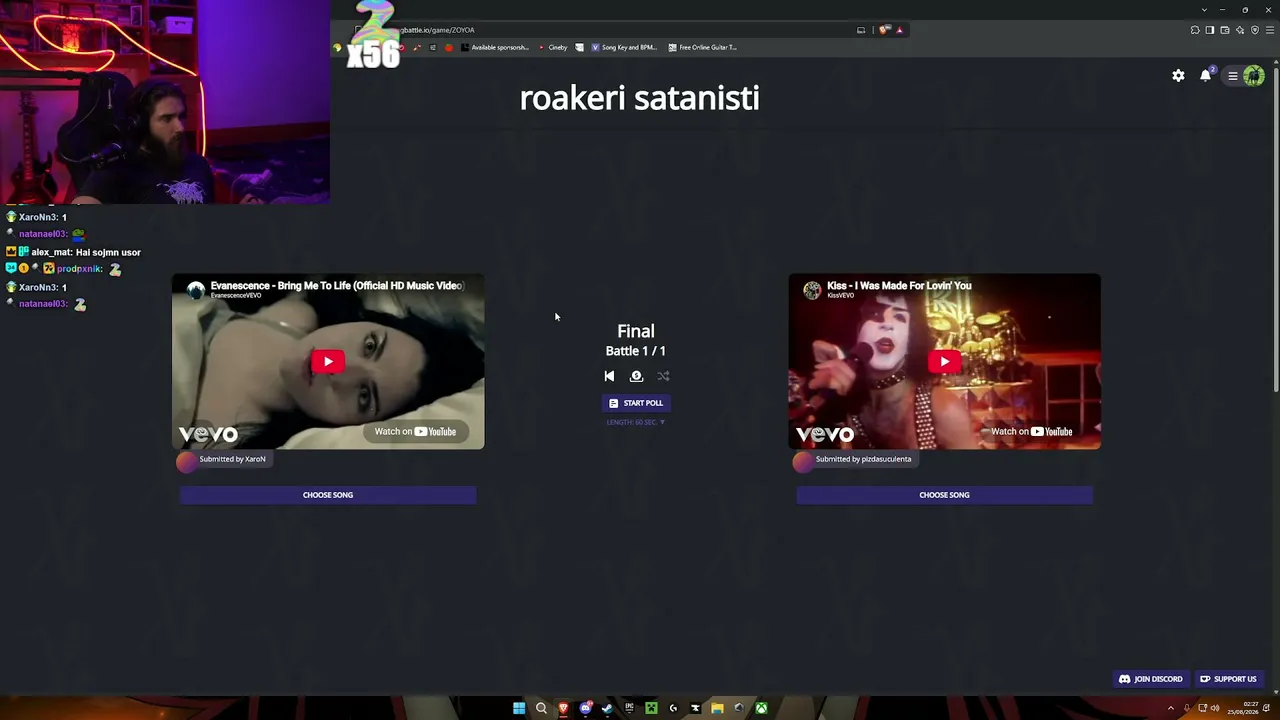Screen dimensions: 1280x720
Task: Play the Kiss I Was Made For Lovin' You video
Action: click(944, 362)
